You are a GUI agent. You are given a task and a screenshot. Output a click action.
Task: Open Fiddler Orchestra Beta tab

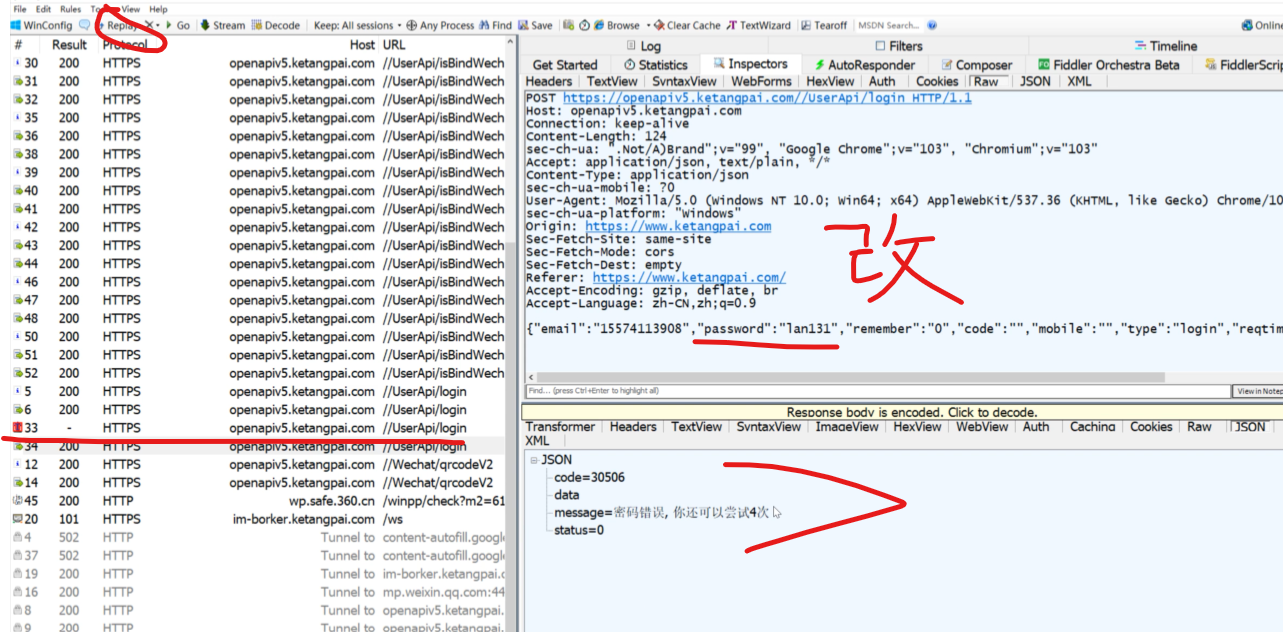1108,64
